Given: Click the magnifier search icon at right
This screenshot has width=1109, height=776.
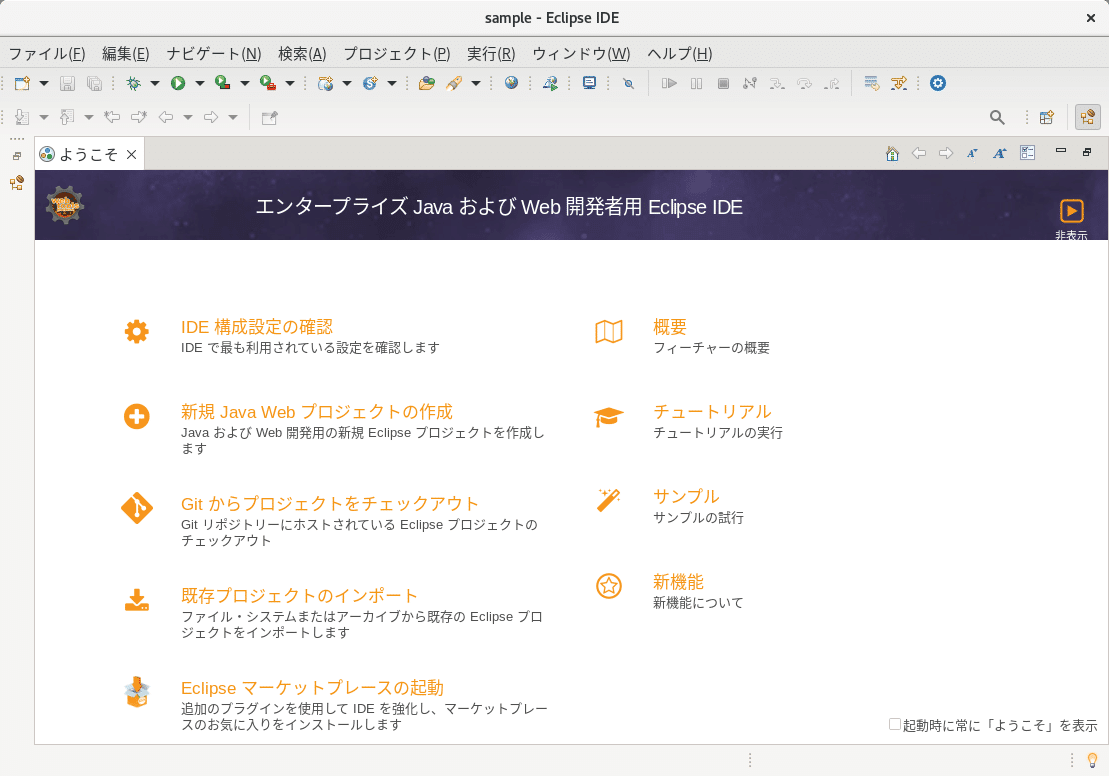Looking at the screenshot, I should 997,117.
